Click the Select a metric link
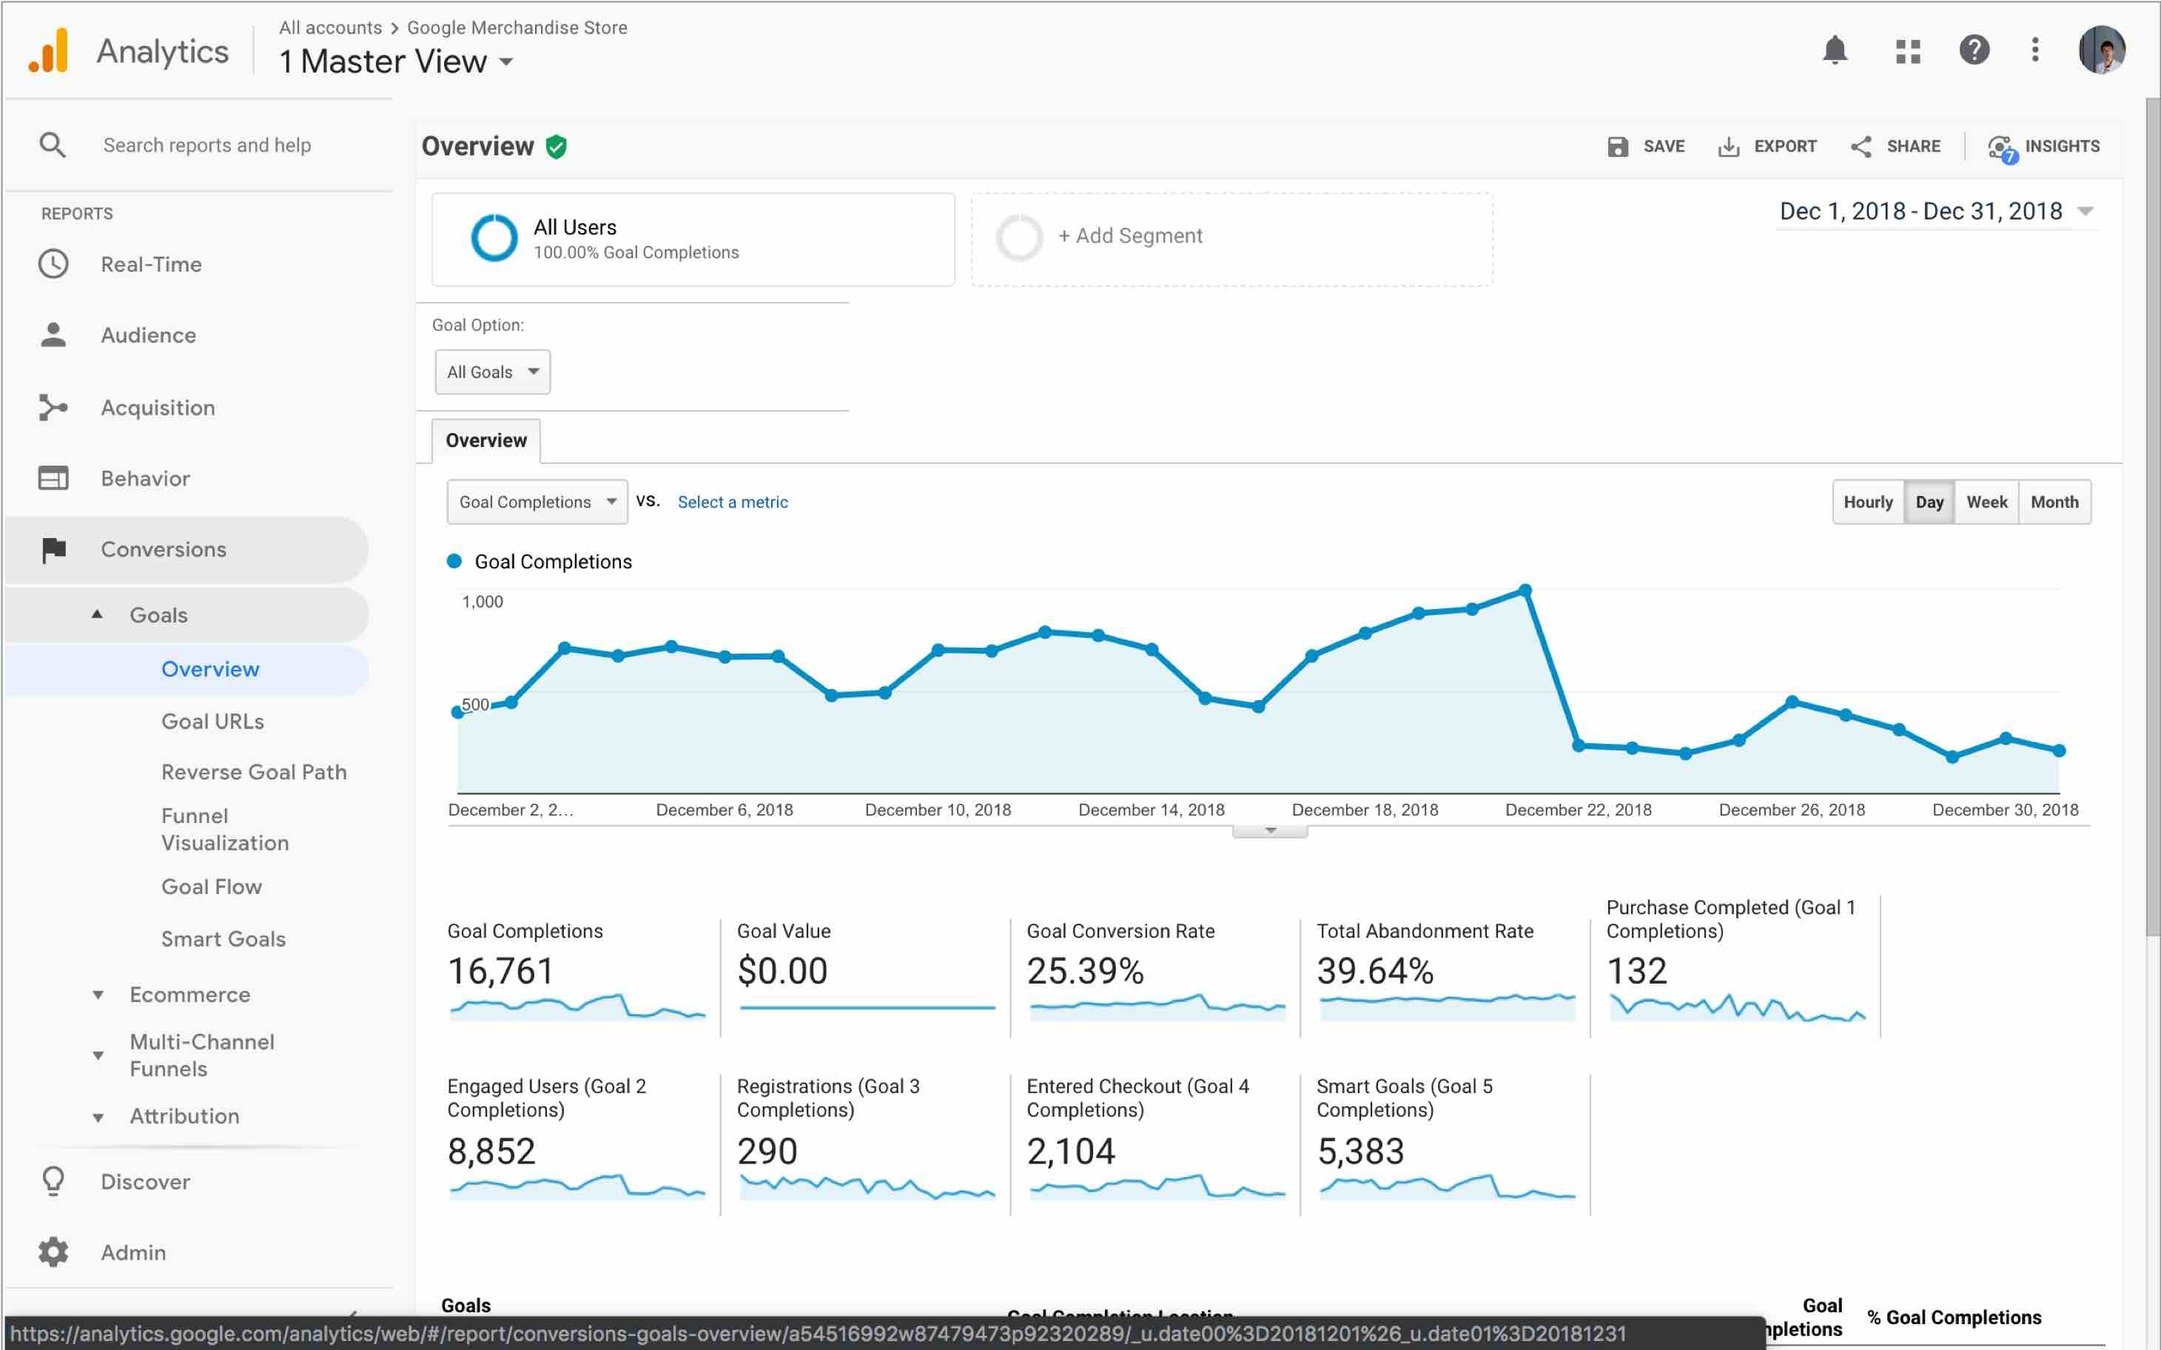Screen dimensions: 2161x1350 coord(732,502)
